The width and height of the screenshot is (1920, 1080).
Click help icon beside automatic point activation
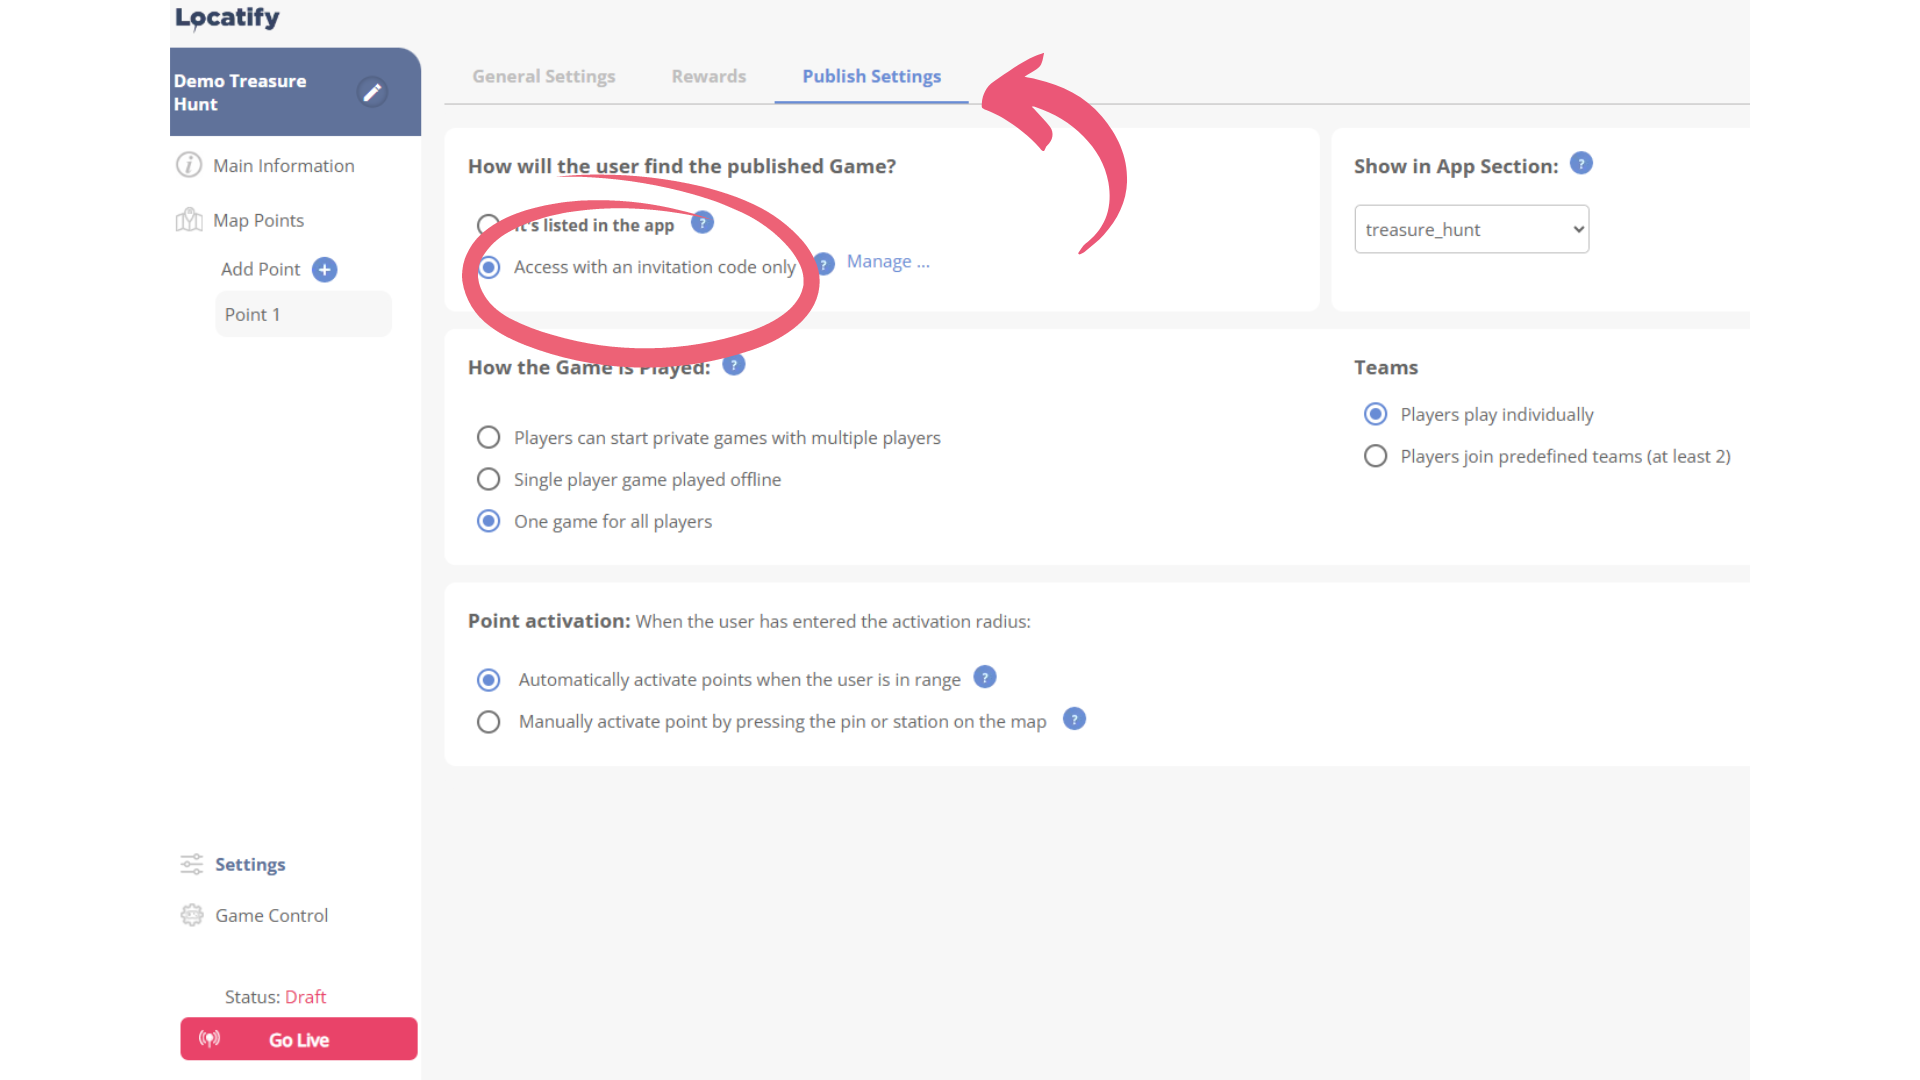[x=985, y=677]
